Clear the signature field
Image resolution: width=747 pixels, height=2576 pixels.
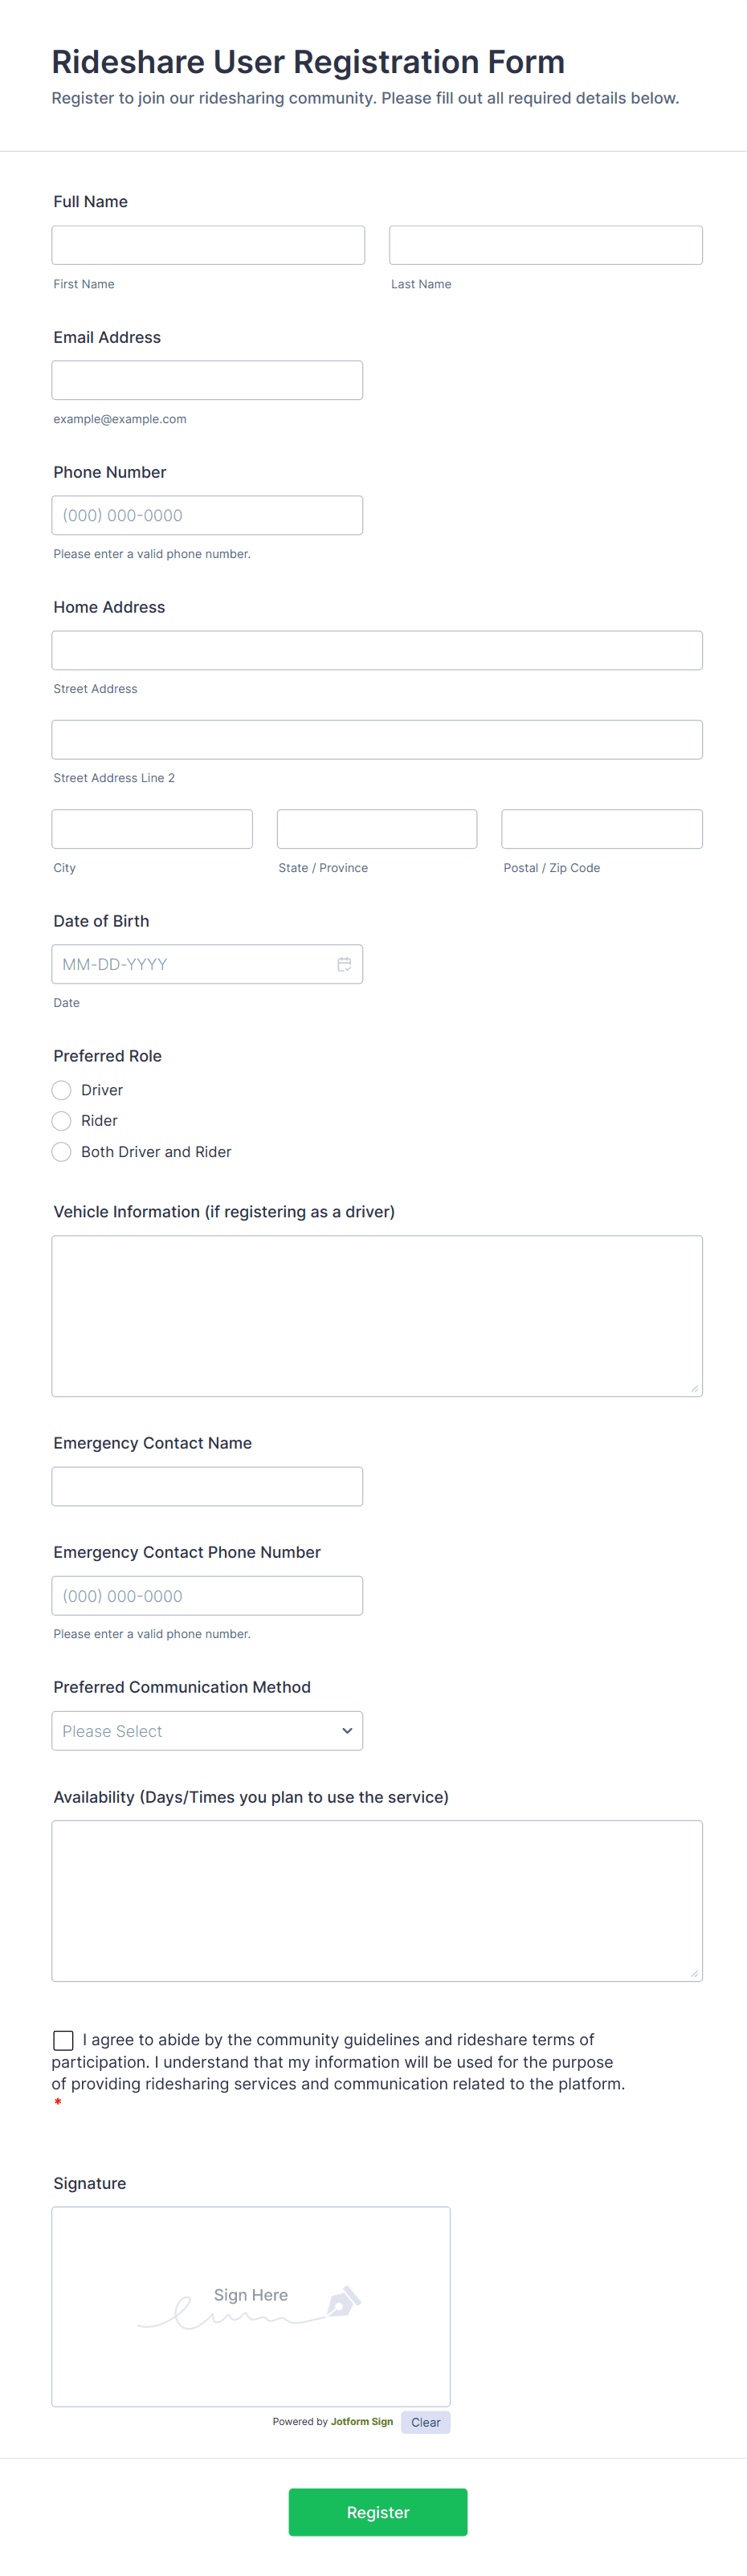(425, 2422)
